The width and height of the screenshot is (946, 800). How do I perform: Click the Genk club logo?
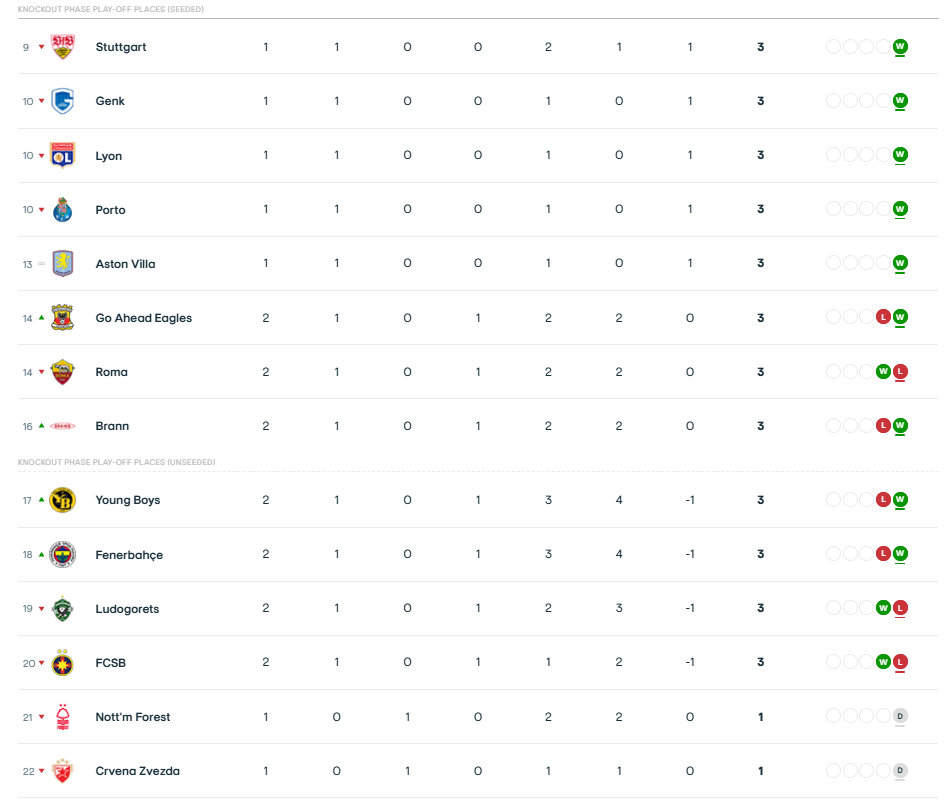(63, 101)
